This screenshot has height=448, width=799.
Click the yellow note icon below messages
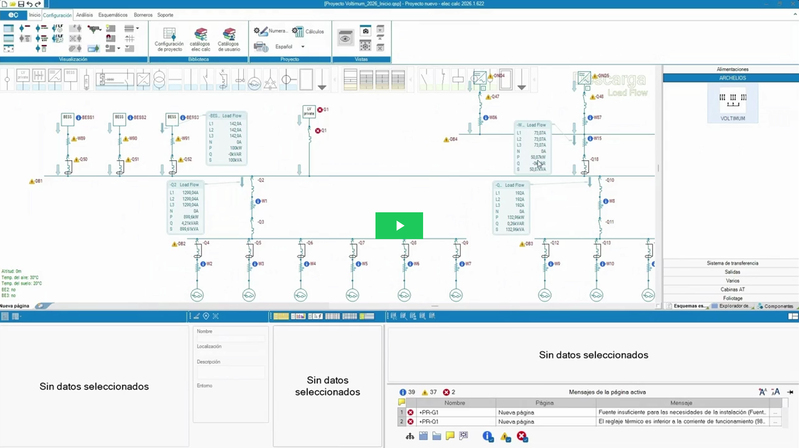pos(450,436)
